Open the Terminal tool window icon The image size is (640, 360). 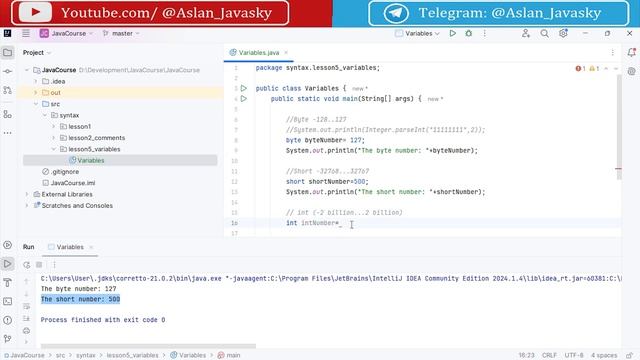7,301
